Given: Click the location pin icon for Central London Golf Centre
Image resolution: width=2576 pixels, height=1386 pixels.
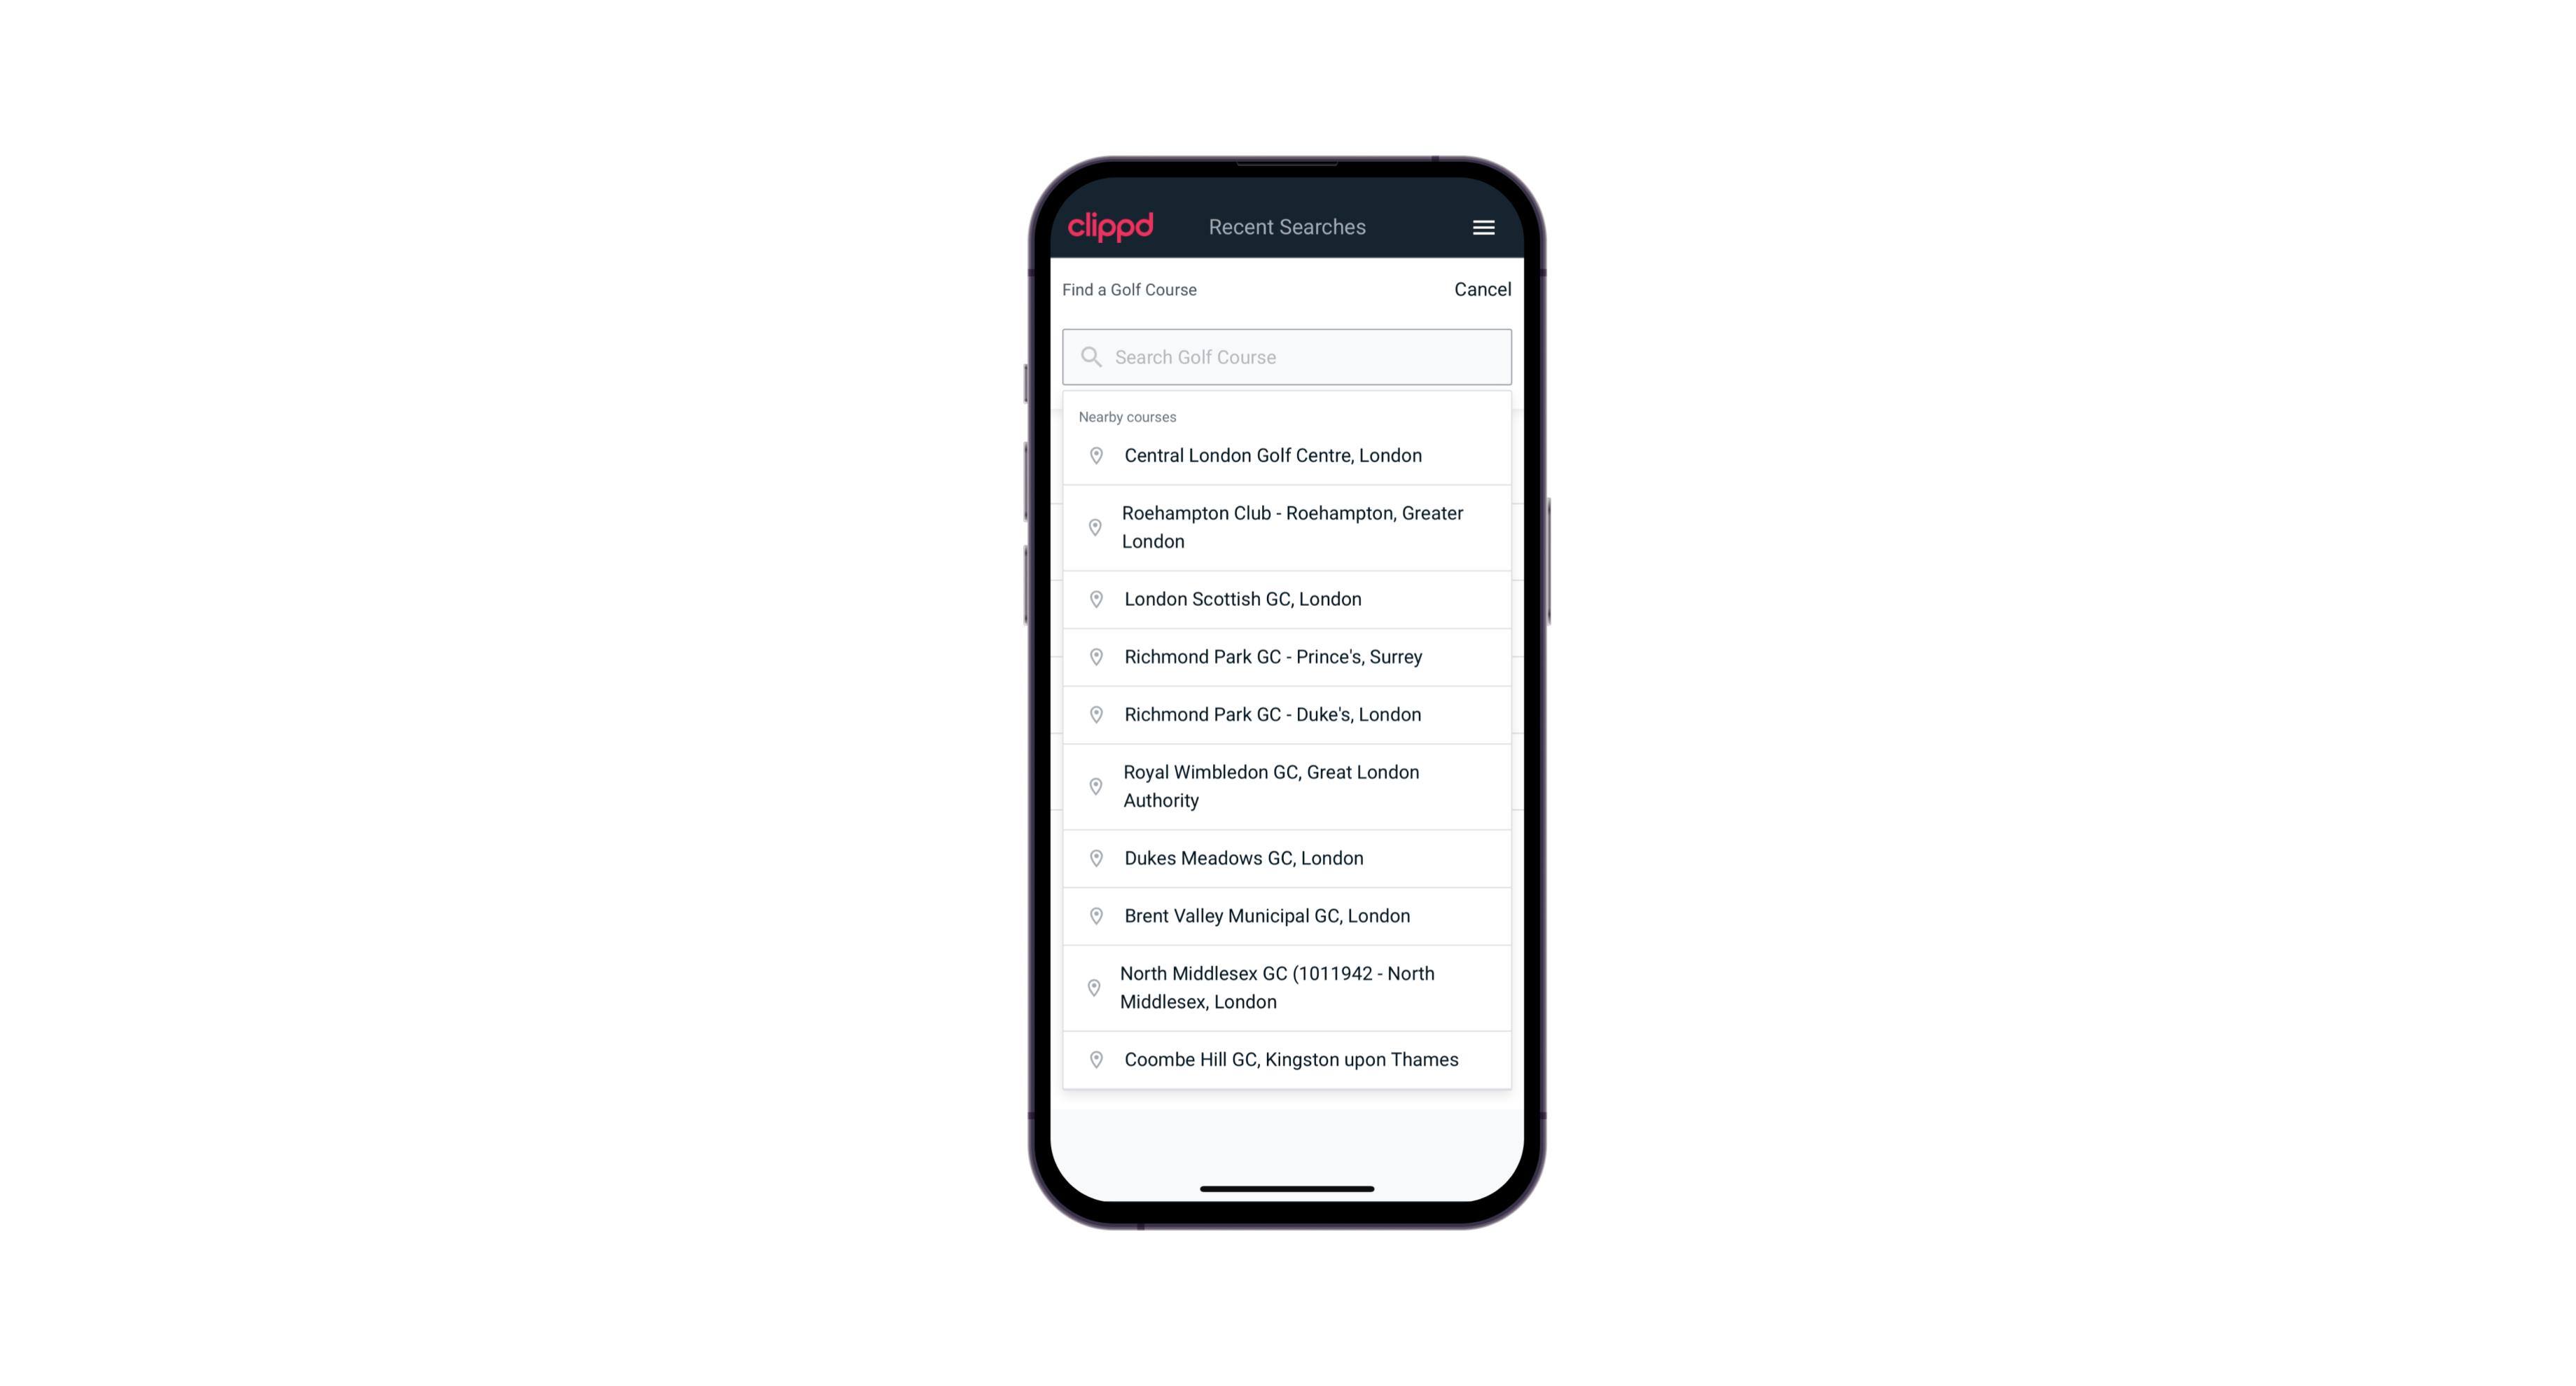Looking at the screenshot, I should click(x=1092, y=456).
